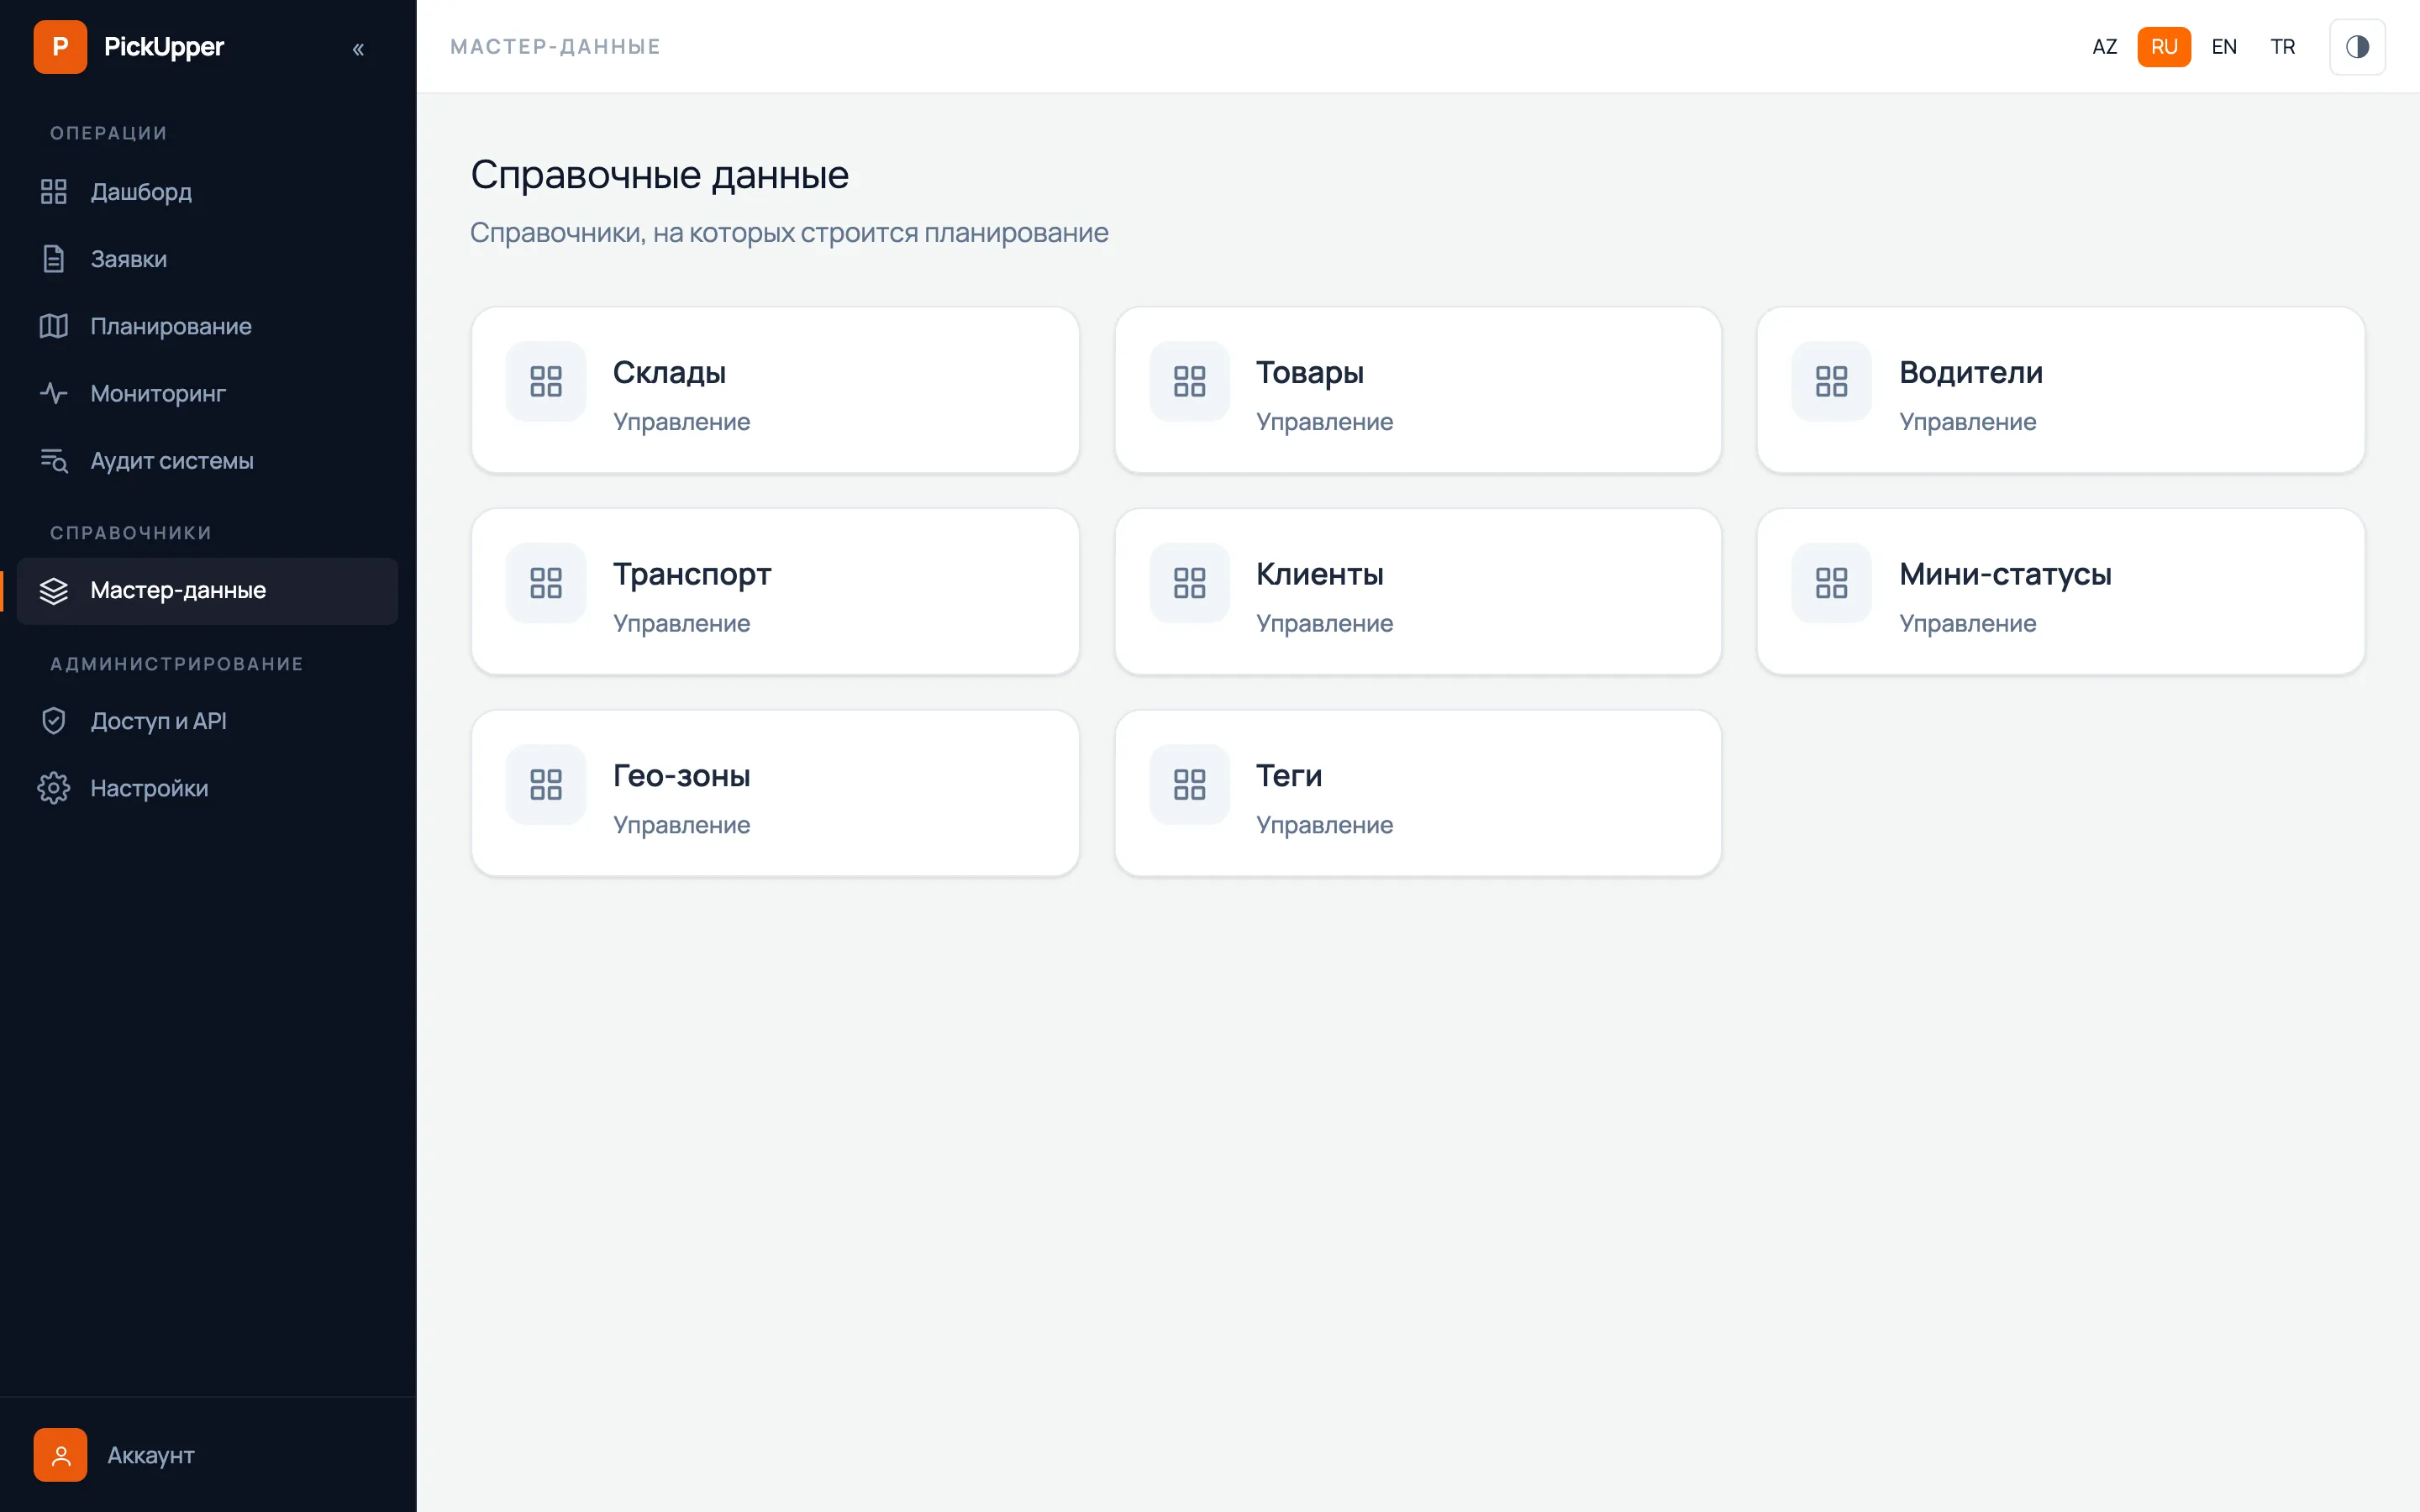Open the Склады card title
Image resolution: width=2420 pixels, height=1512 pixels.
tap(669, 372)
